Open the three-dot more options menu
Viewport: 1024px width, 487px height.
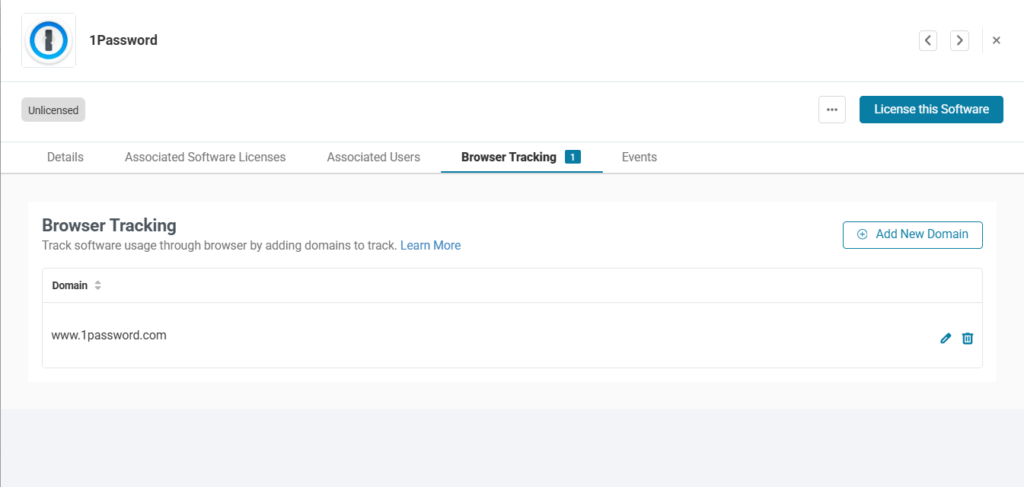(x=832, y=110)
